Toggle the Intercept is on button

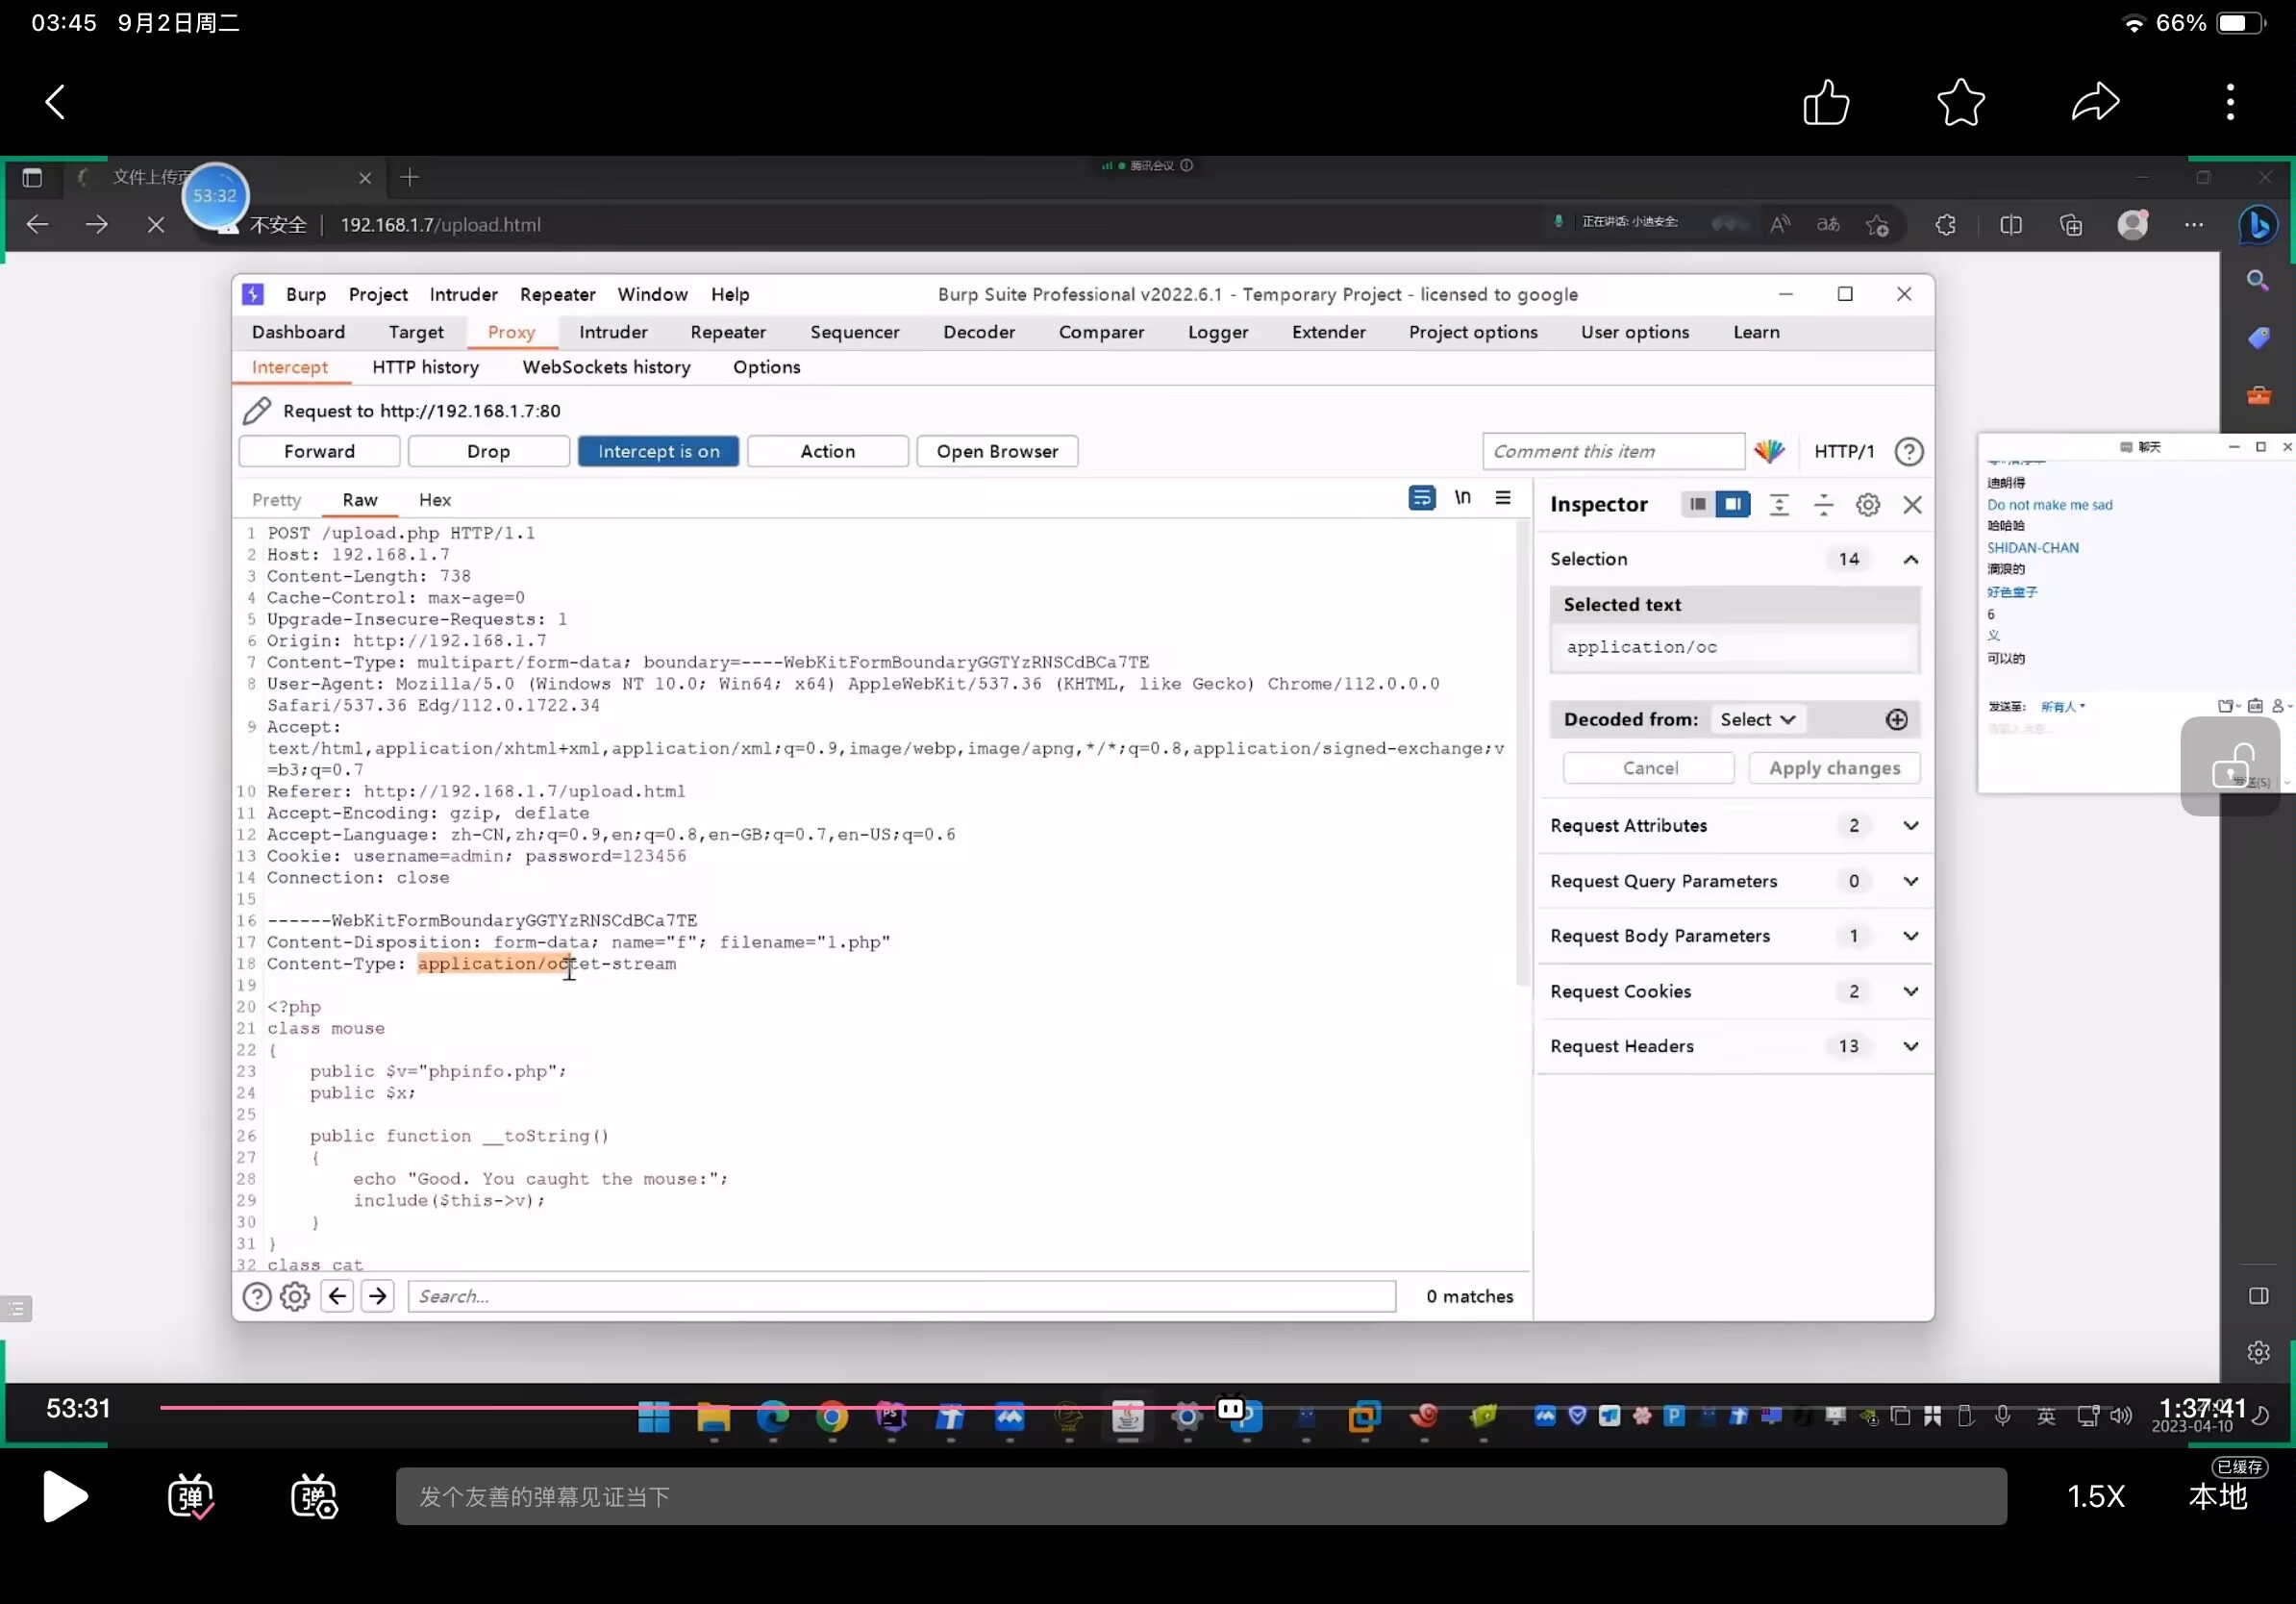[658, 451]
